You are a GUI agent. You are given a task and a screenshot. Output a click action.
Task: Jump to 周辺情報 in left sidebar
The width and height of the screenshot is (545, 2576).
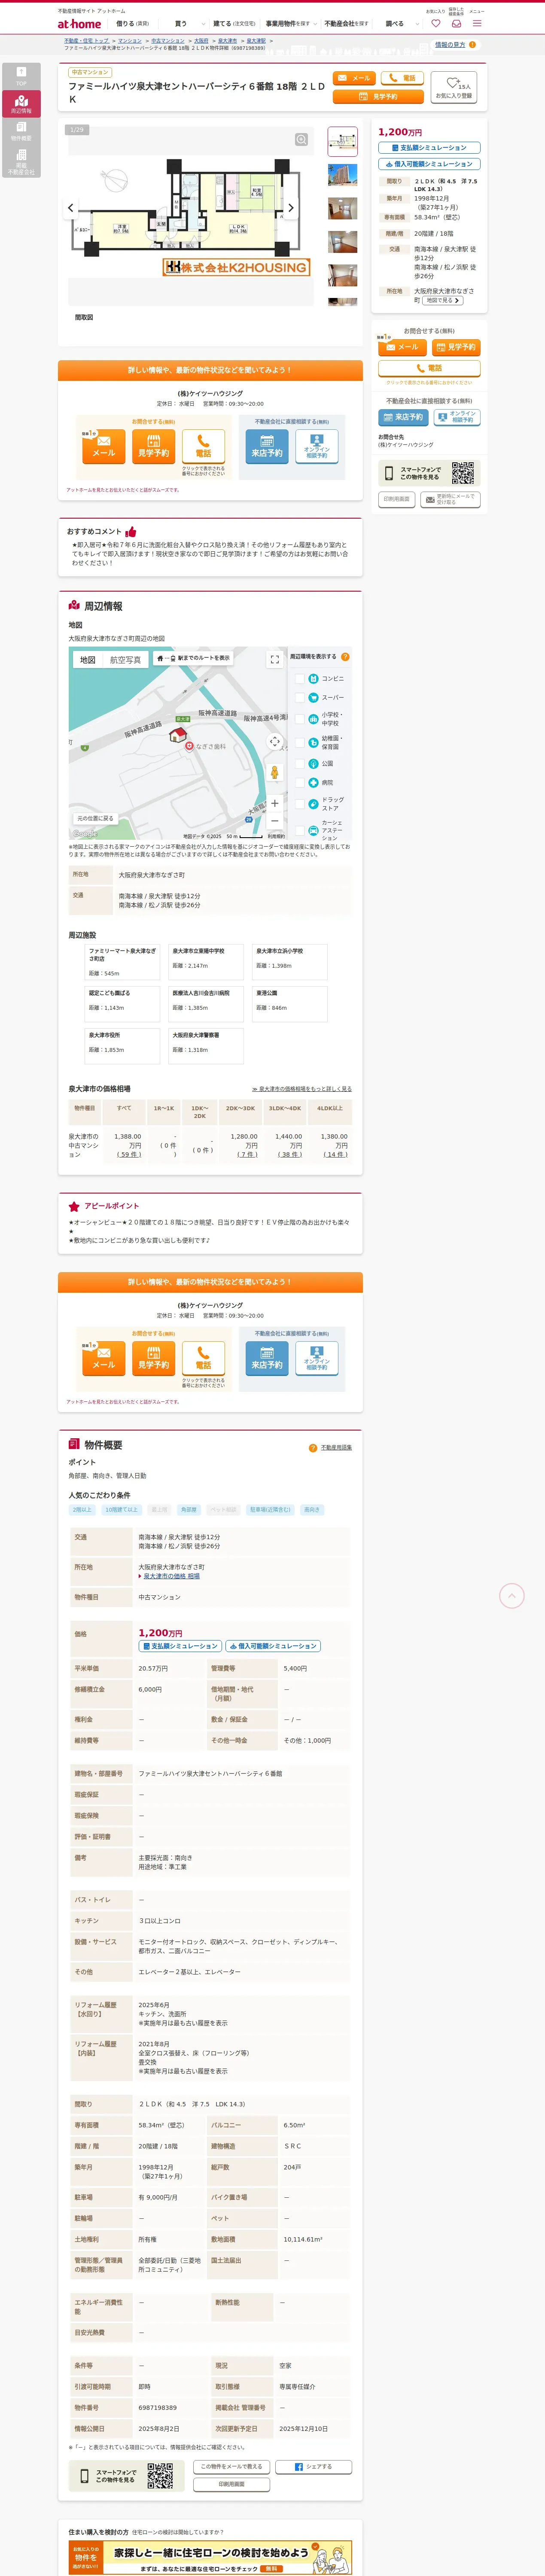[x=21, y=104]
